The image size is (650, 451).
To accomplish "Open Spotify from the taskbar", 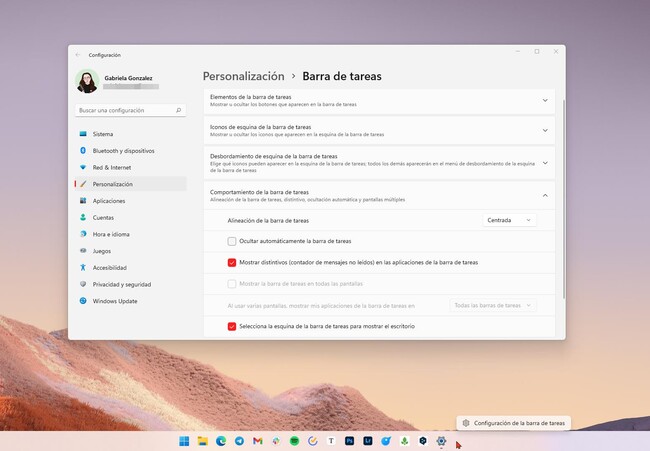I will tap(294, 441).
